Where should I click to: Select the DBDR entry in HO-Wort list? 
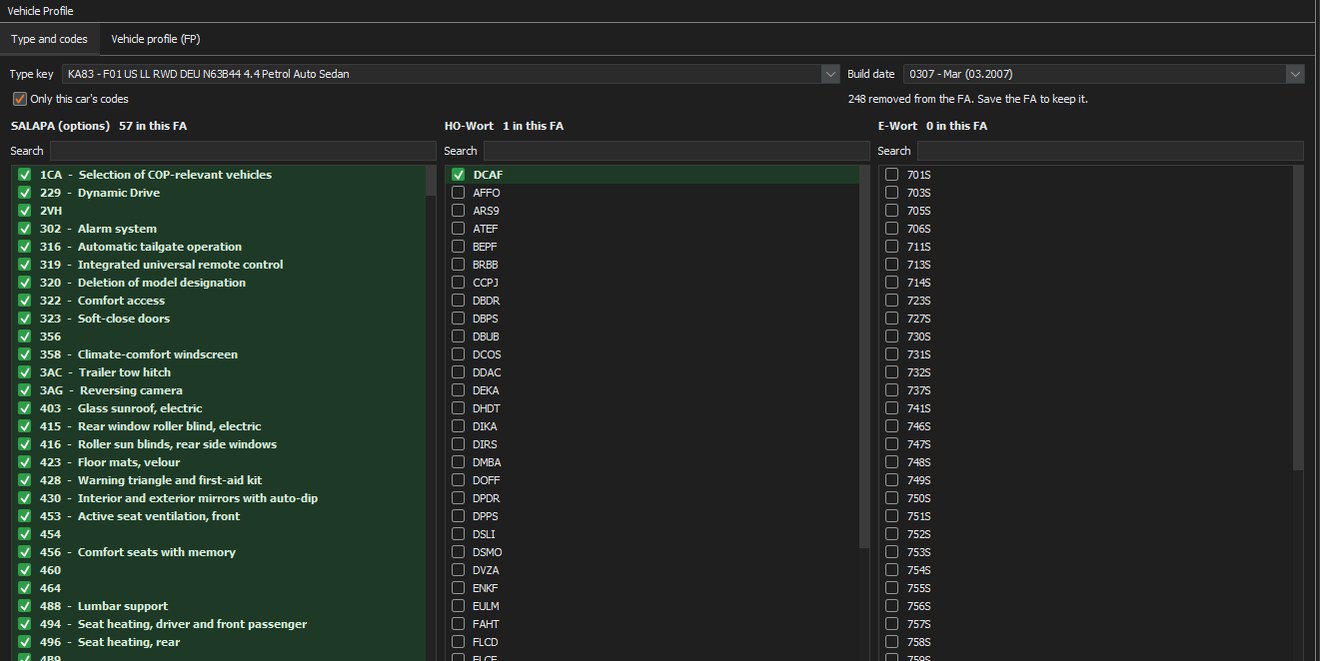coord(652,301)
